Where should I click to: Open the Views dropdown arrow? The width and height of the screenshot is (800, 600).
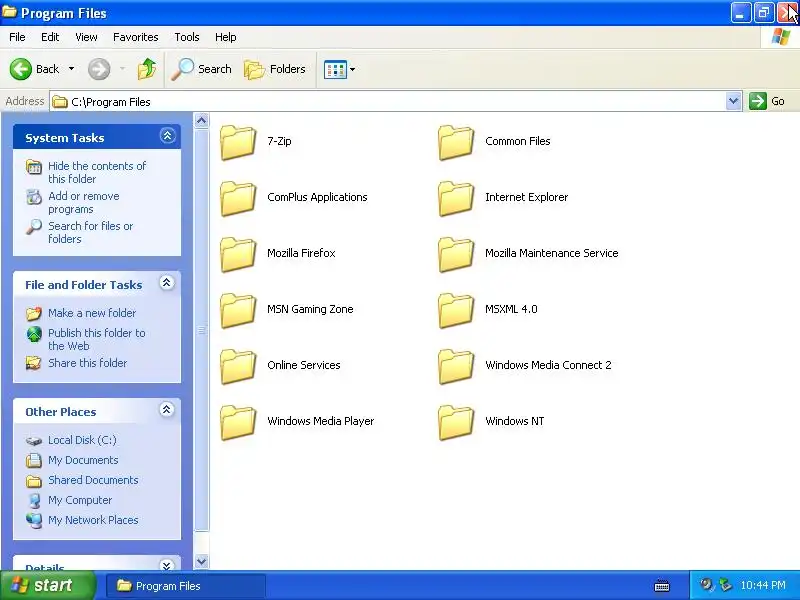353,69
